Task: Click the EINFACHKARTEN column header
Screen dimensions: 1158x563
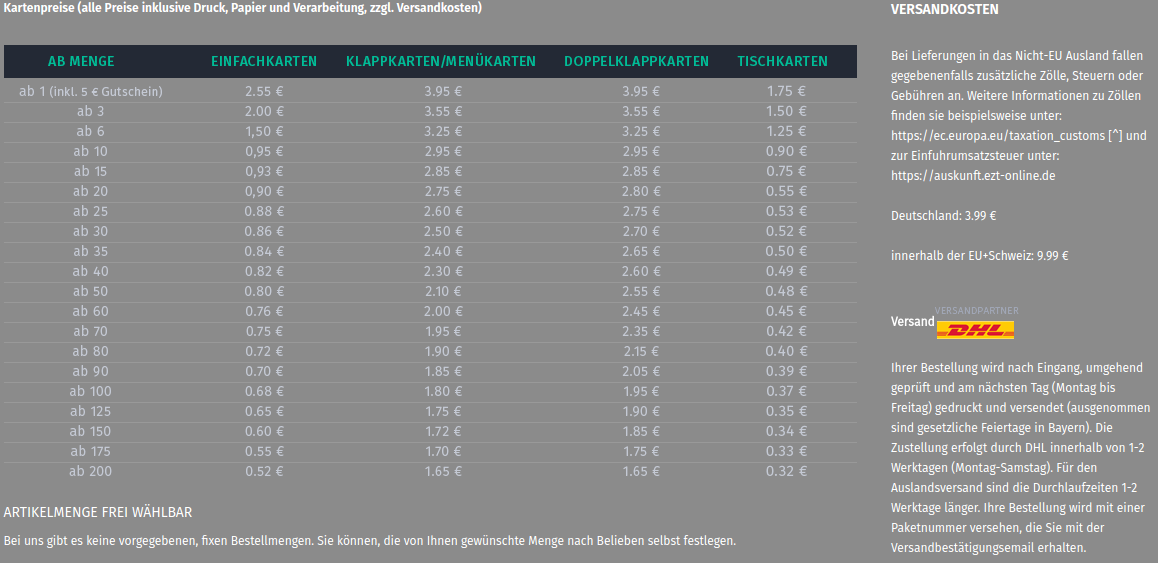Action: (x=264, y=61)
